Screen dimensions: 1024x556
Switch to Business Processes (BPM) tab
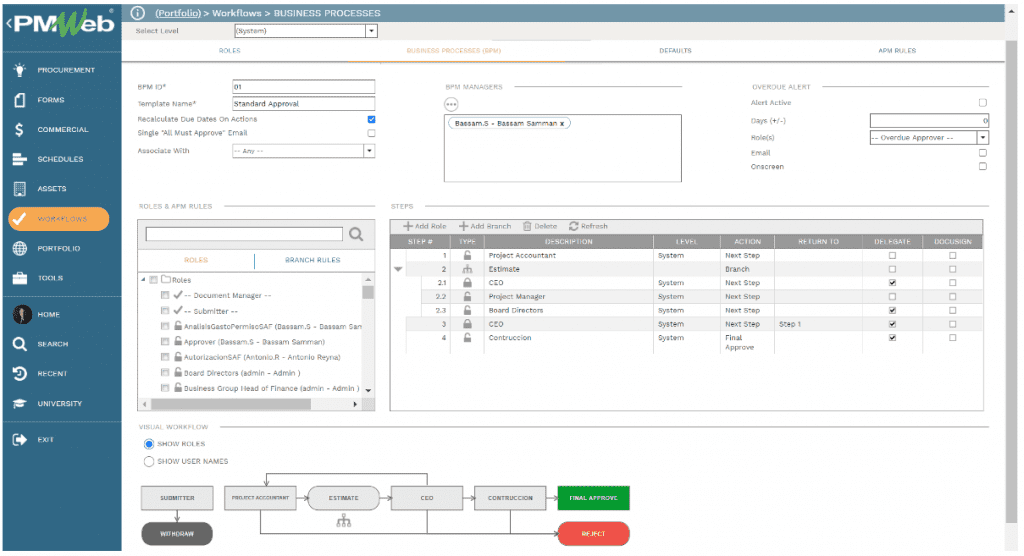pyautogui.click(x=453, y=50)
